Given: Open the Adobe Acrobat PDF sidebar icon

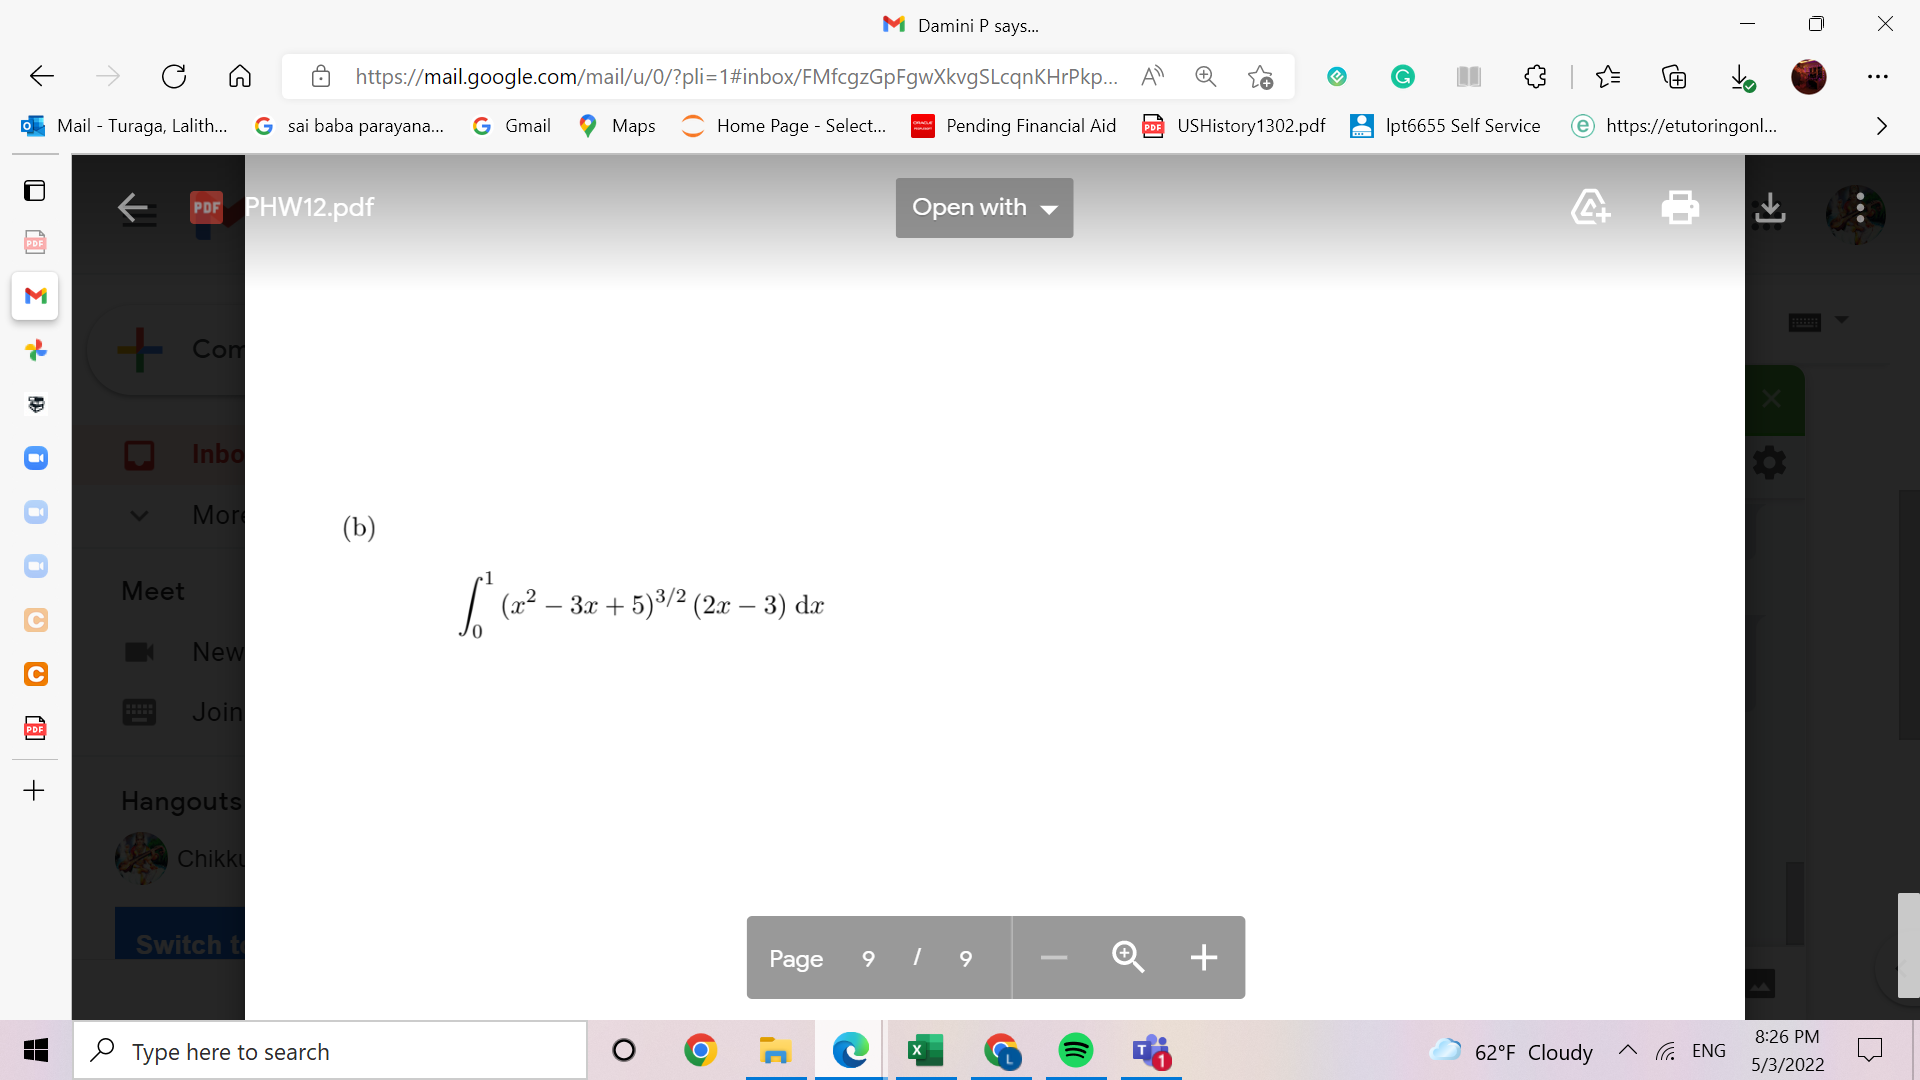Looking at the screenshot, I should point(35,728).
